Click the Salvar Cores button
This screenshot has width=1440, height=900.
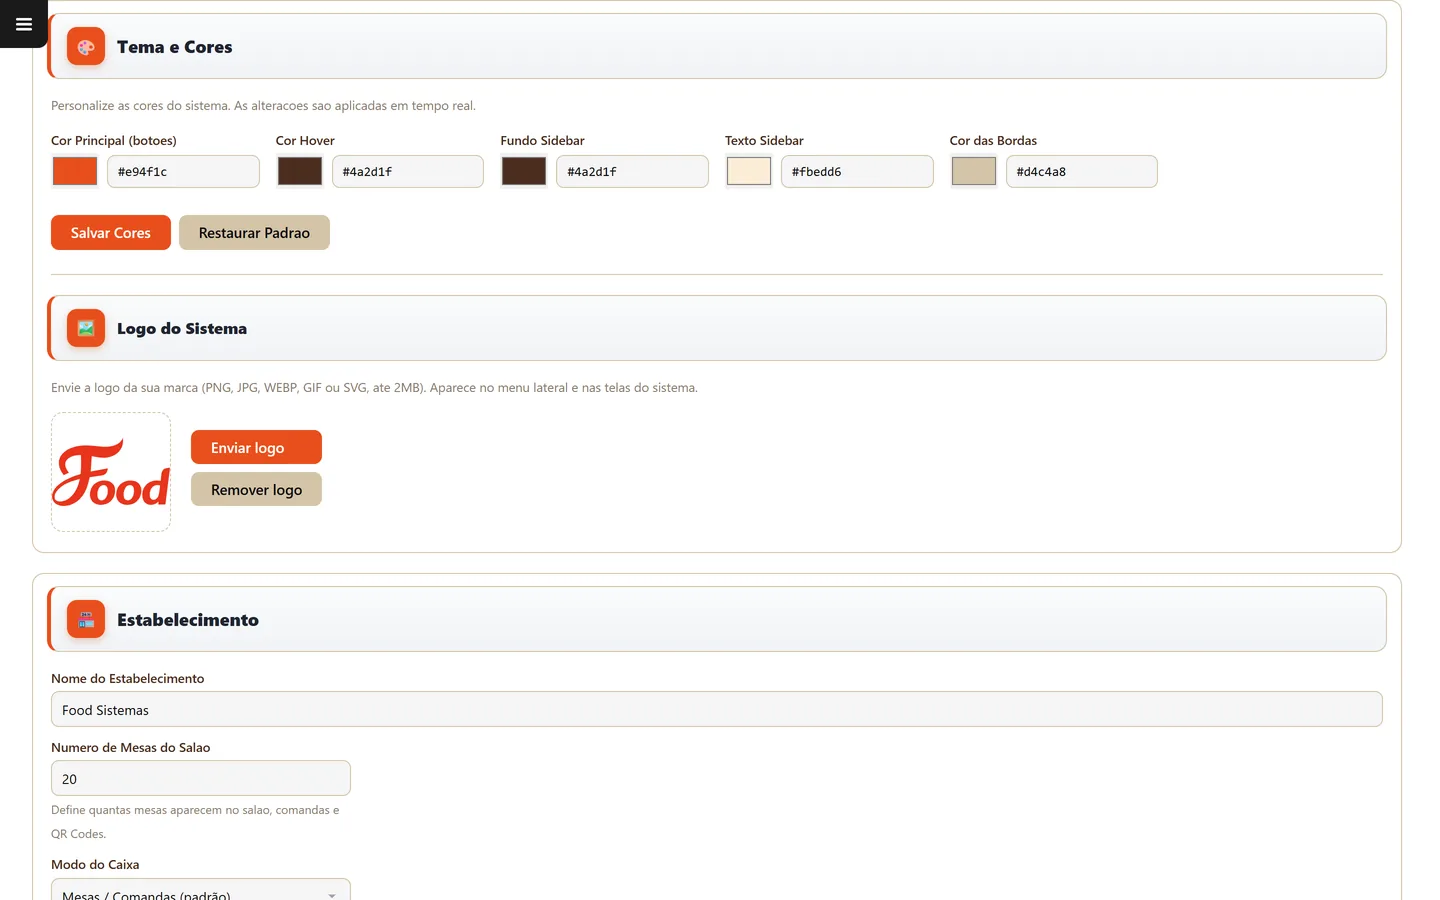(111, 233)
